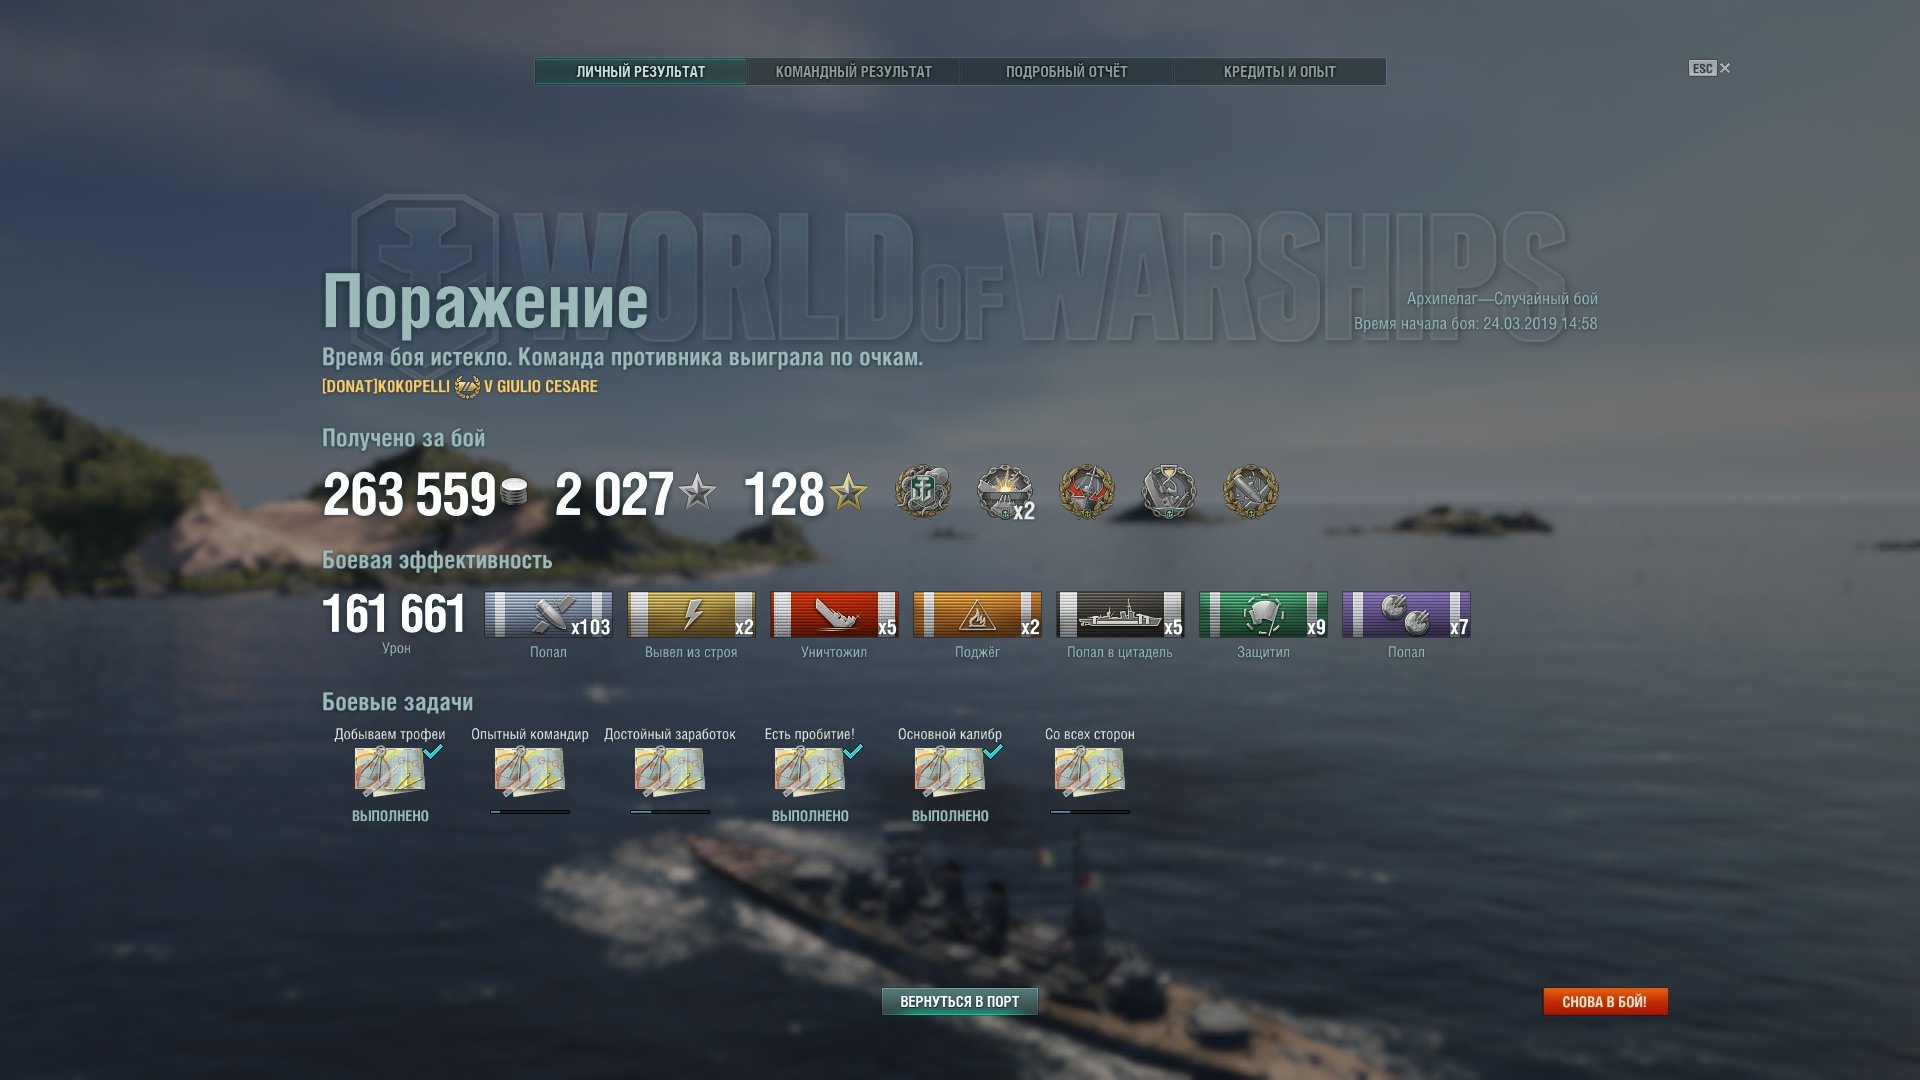Click the orange Поджёг fire ribbon
The image size is (1920, 1080).
coord(977,614)
